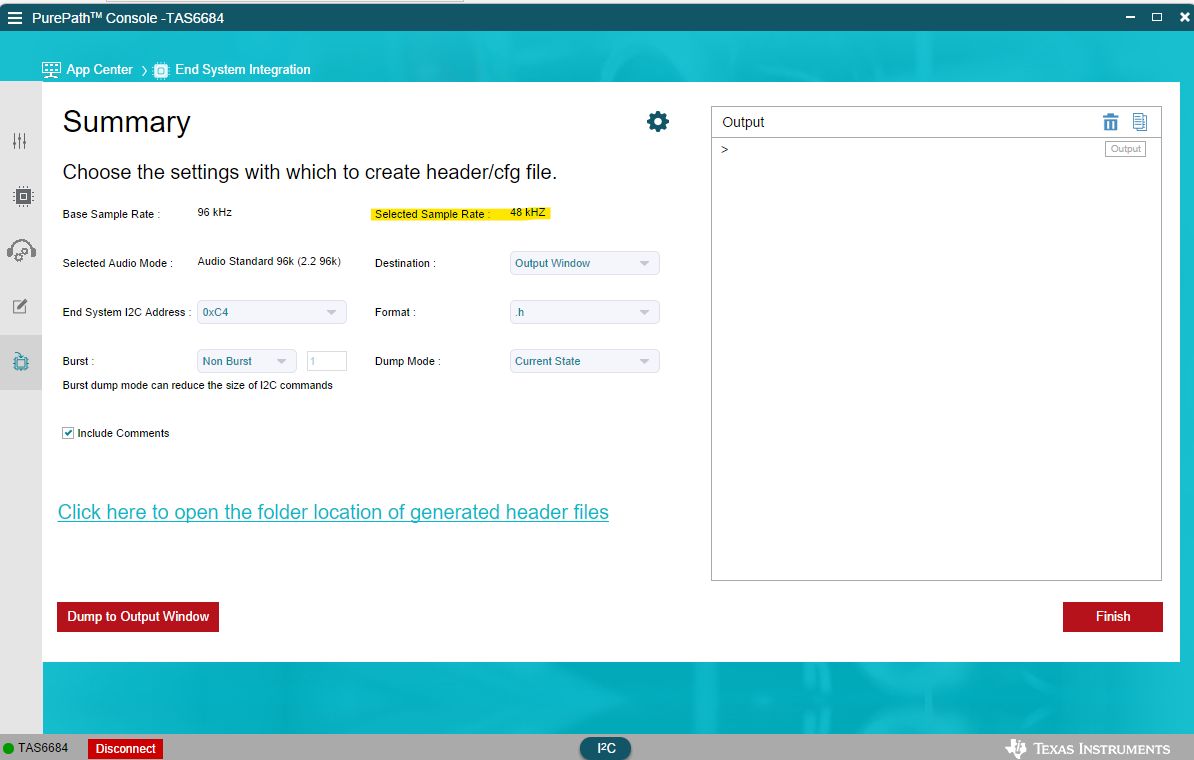1194x760 pixels.
Task: Expand the Format dropdown
Action: pos(584,312)
